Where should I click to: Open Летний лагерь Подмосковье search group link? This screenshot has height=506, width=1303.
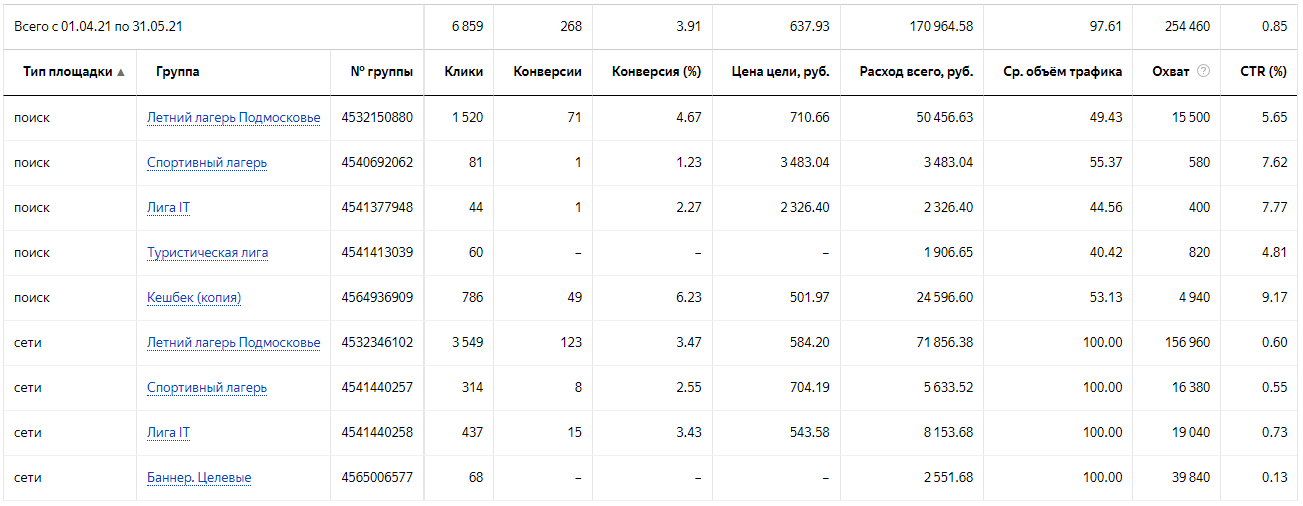click(234, 118)
